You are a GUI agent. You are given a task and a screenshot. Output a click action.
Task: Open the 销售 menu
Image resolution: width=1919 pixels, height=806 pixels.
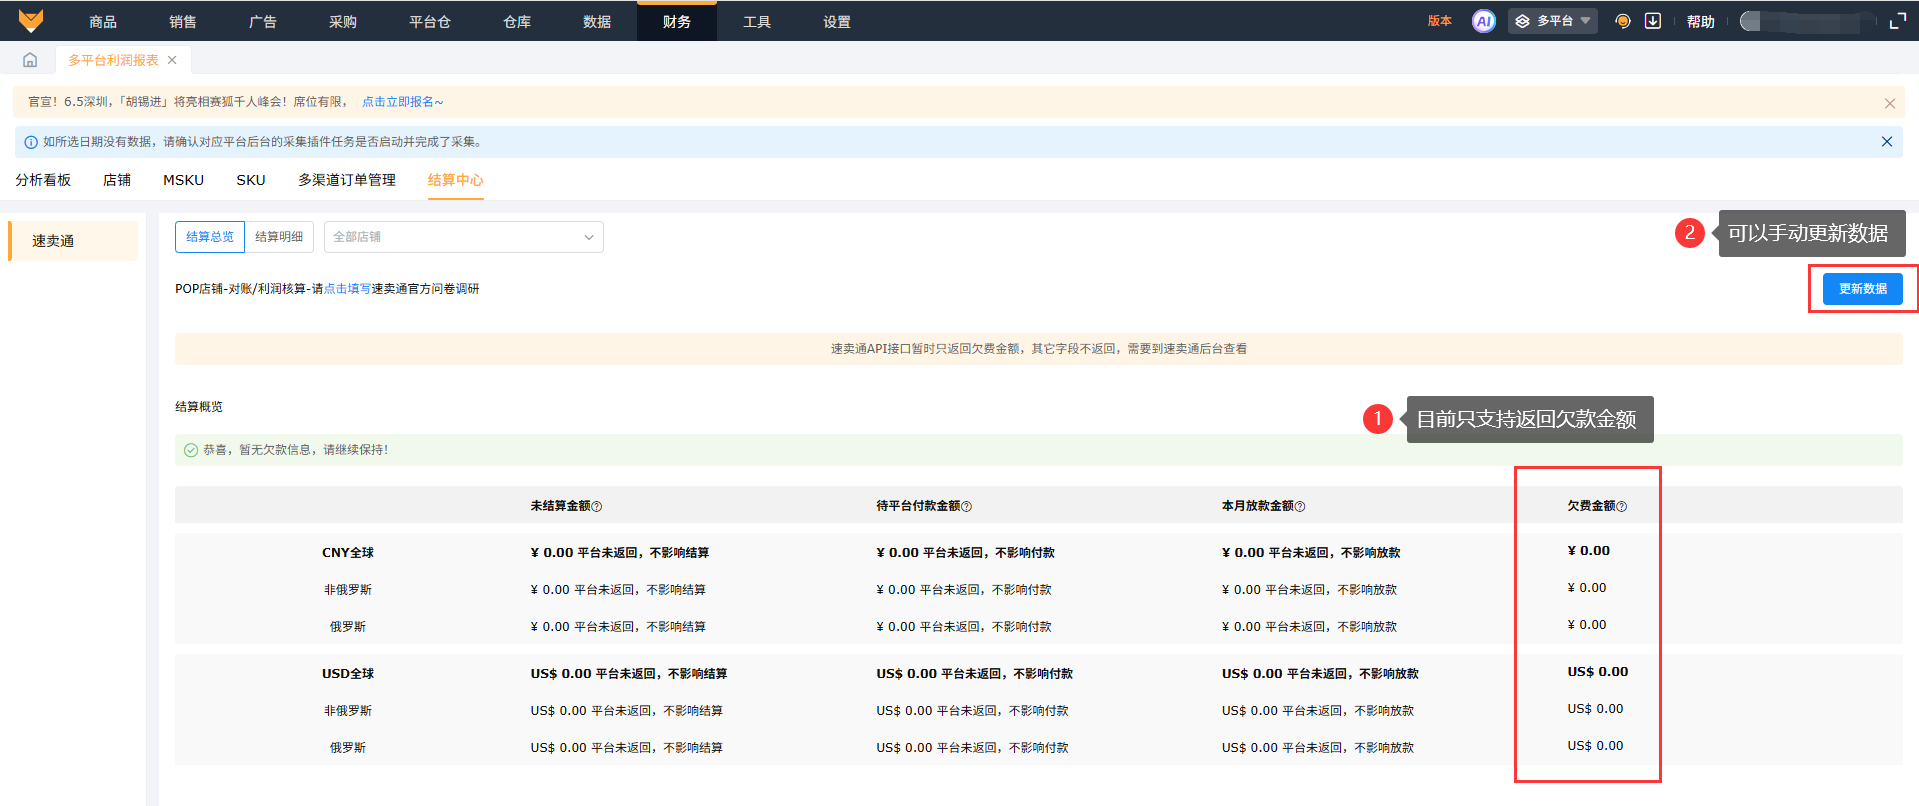click(x=183, y=22)
